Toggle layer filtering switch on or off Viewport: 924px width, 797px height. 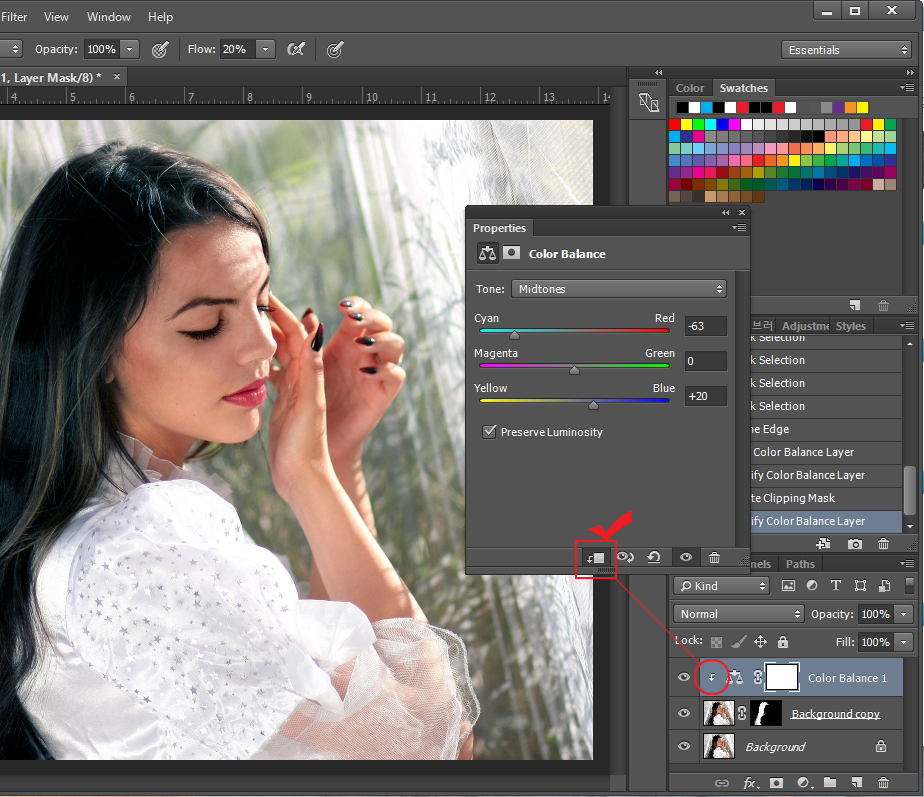point(909,585)
